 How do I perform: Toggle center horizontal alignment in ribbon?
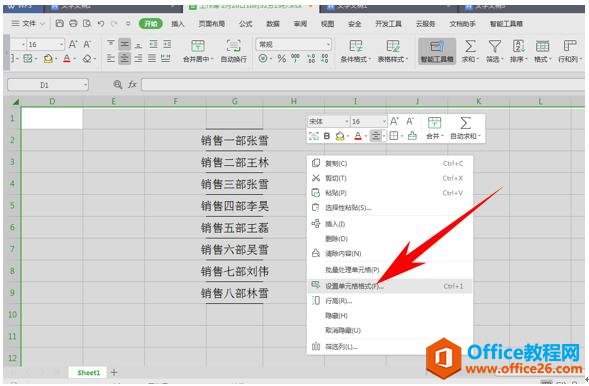tap(125, 58)
